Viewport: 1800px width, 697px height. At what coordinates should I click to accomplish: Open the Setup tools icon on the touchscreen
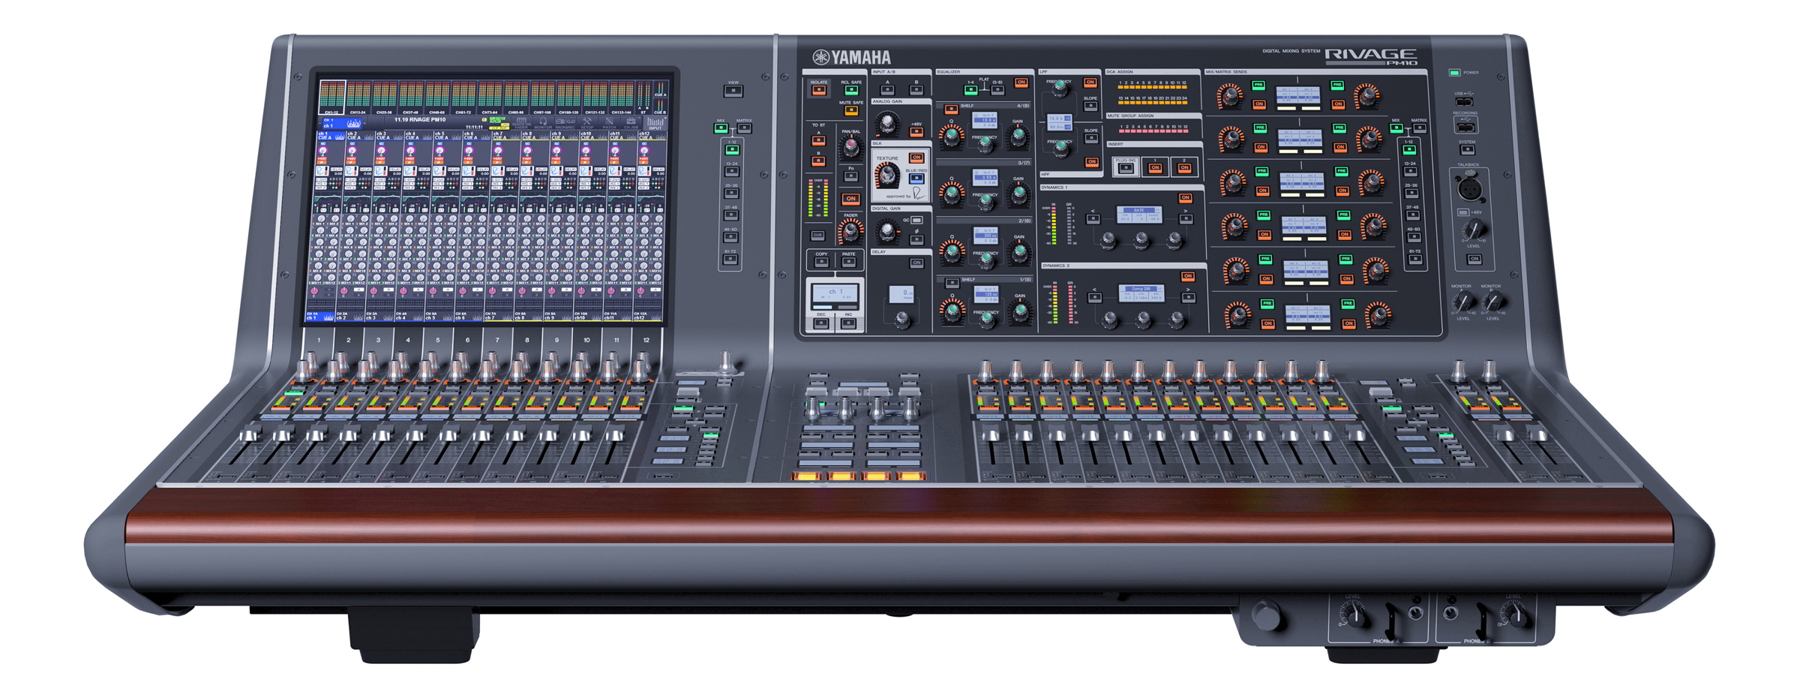click(587, 123)
